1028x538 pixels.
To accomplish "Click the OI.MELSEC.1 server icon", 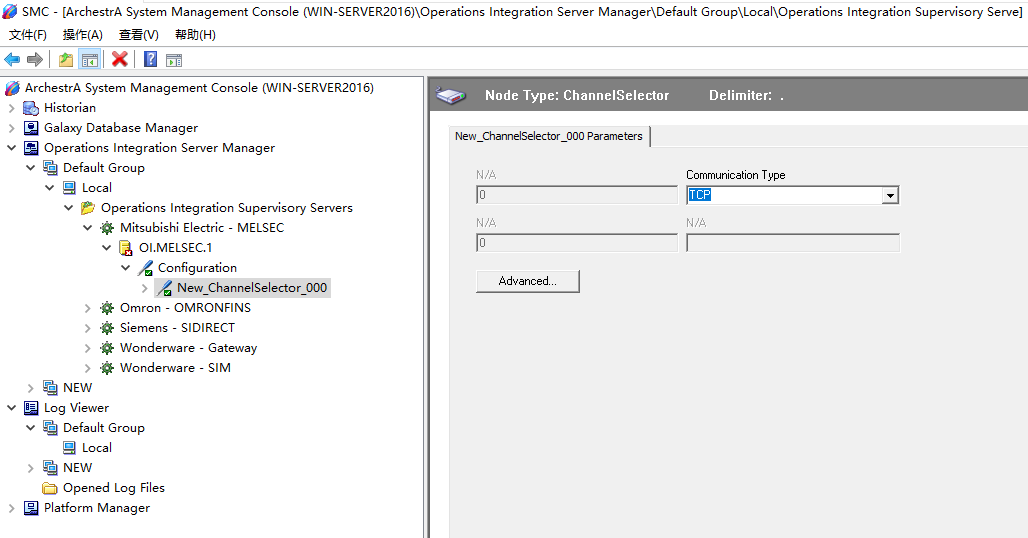I will pos(126,248).
